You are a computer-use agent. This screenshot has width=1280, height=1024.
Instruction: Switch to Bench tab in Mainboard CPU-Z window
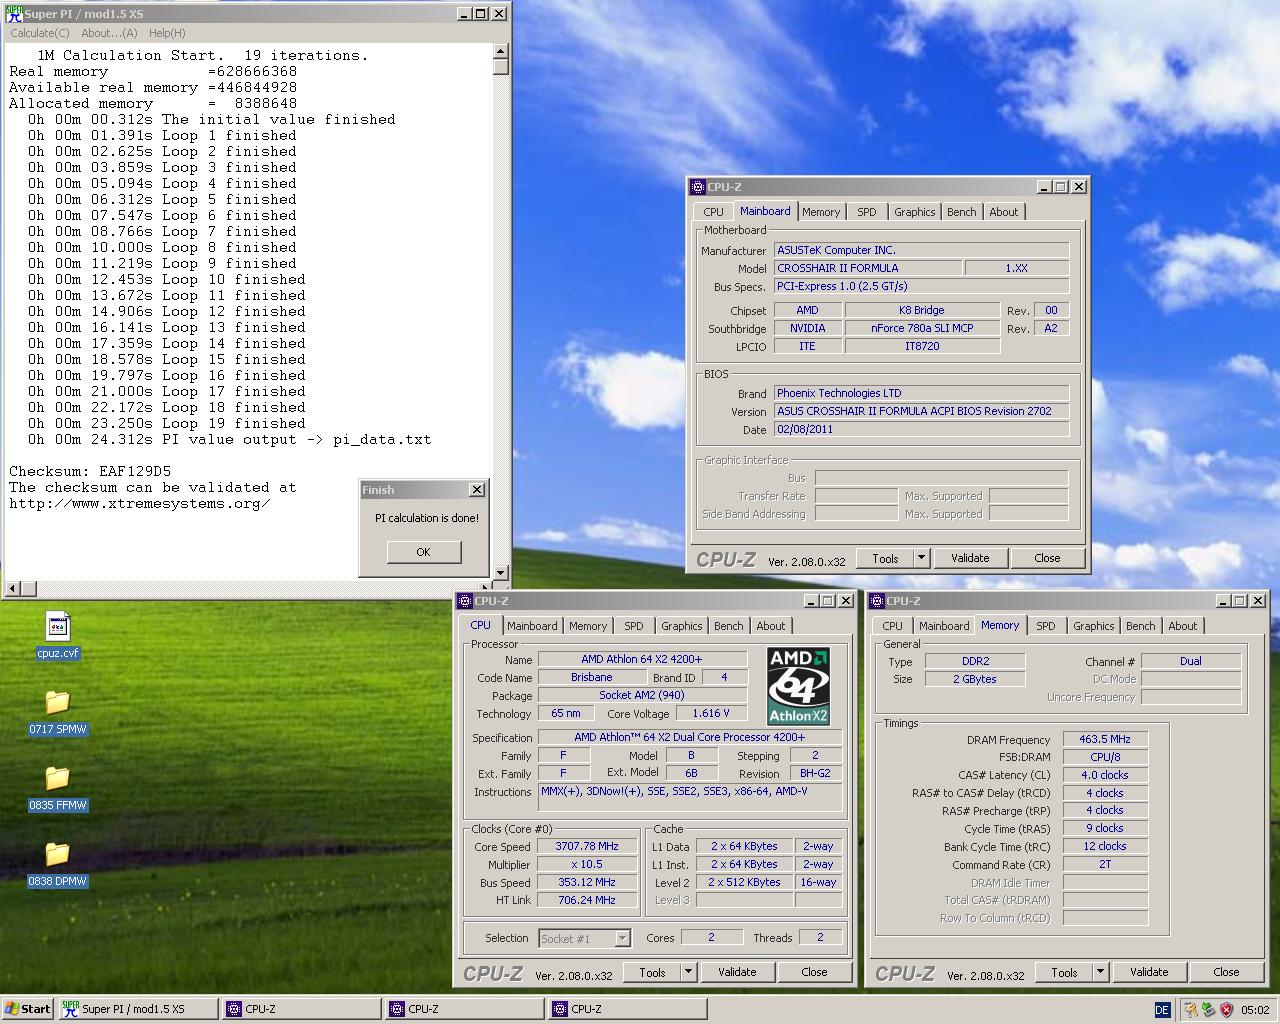pyautogui.click(x=961, y=212)
